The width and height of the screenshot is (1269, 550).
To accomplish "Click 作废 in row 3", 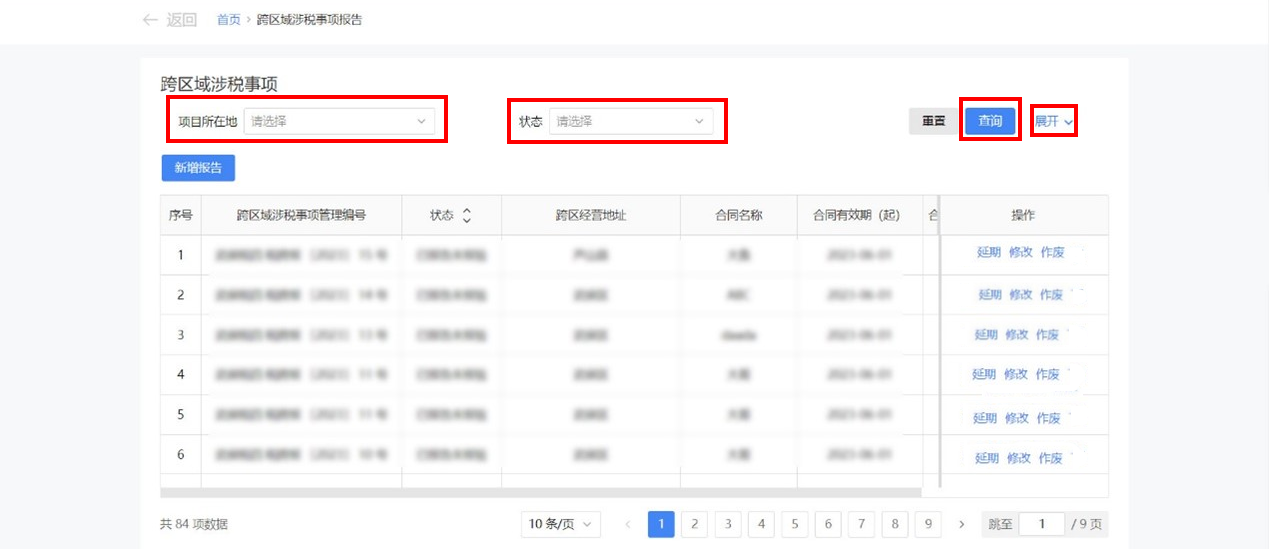I will coord(1047,335).
